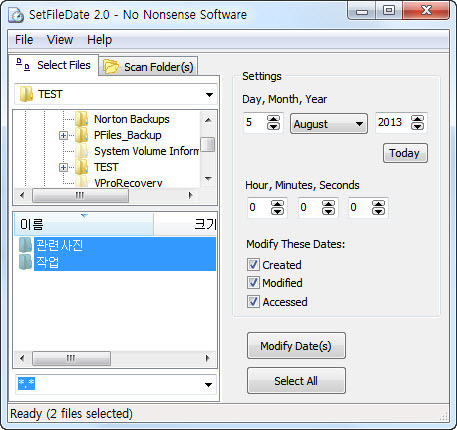Open the View menu

pos(60,40)
